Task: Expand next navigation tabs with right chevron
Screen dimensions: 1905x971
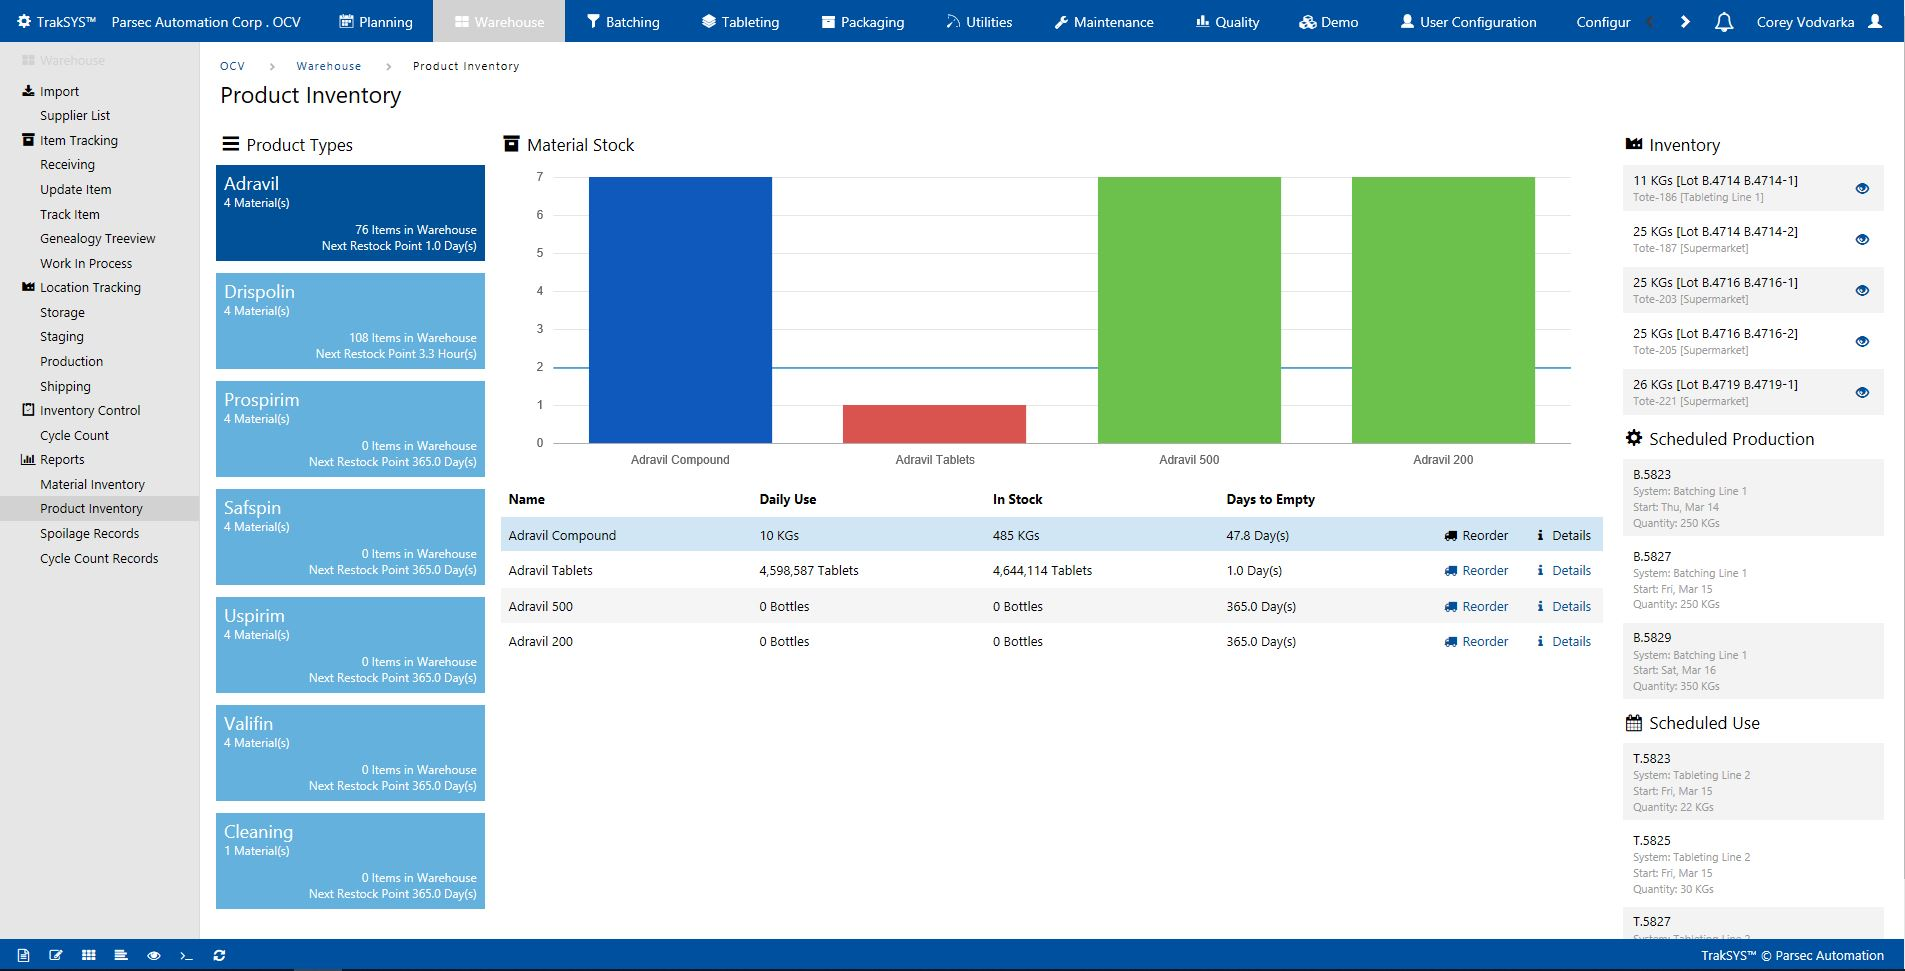Action: tap(1685, 21)
